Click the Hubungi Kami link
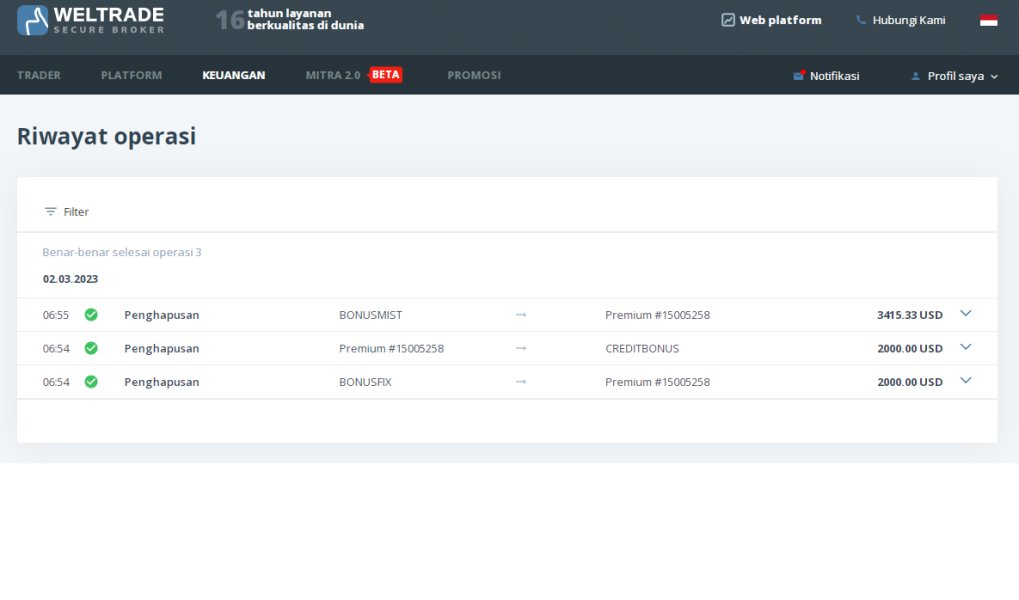This screenshot has width=1019, height=600. point(901,20)
